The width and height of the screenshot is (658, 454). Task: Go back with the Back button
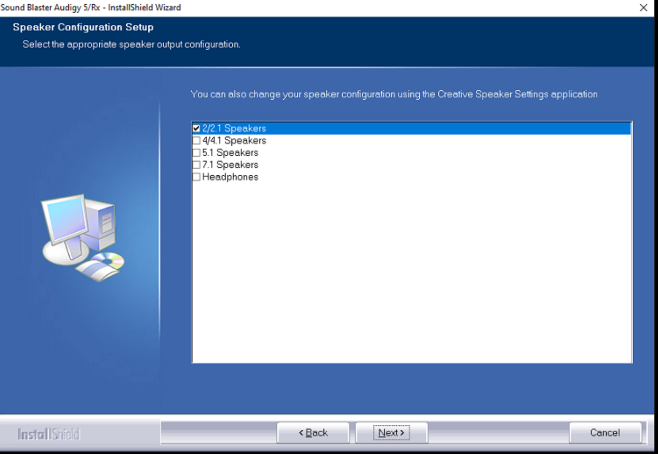313,433
